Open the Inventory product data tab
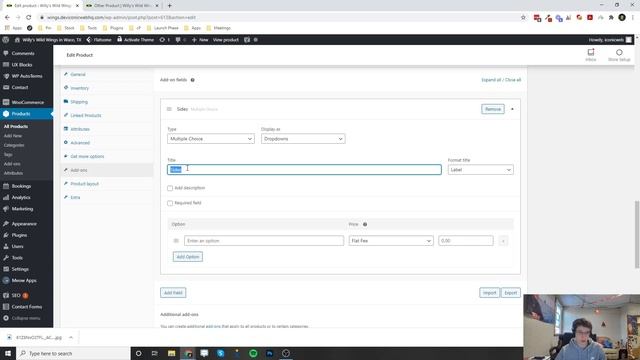This screenshot has height=360, width=640. tap(79, 88)
